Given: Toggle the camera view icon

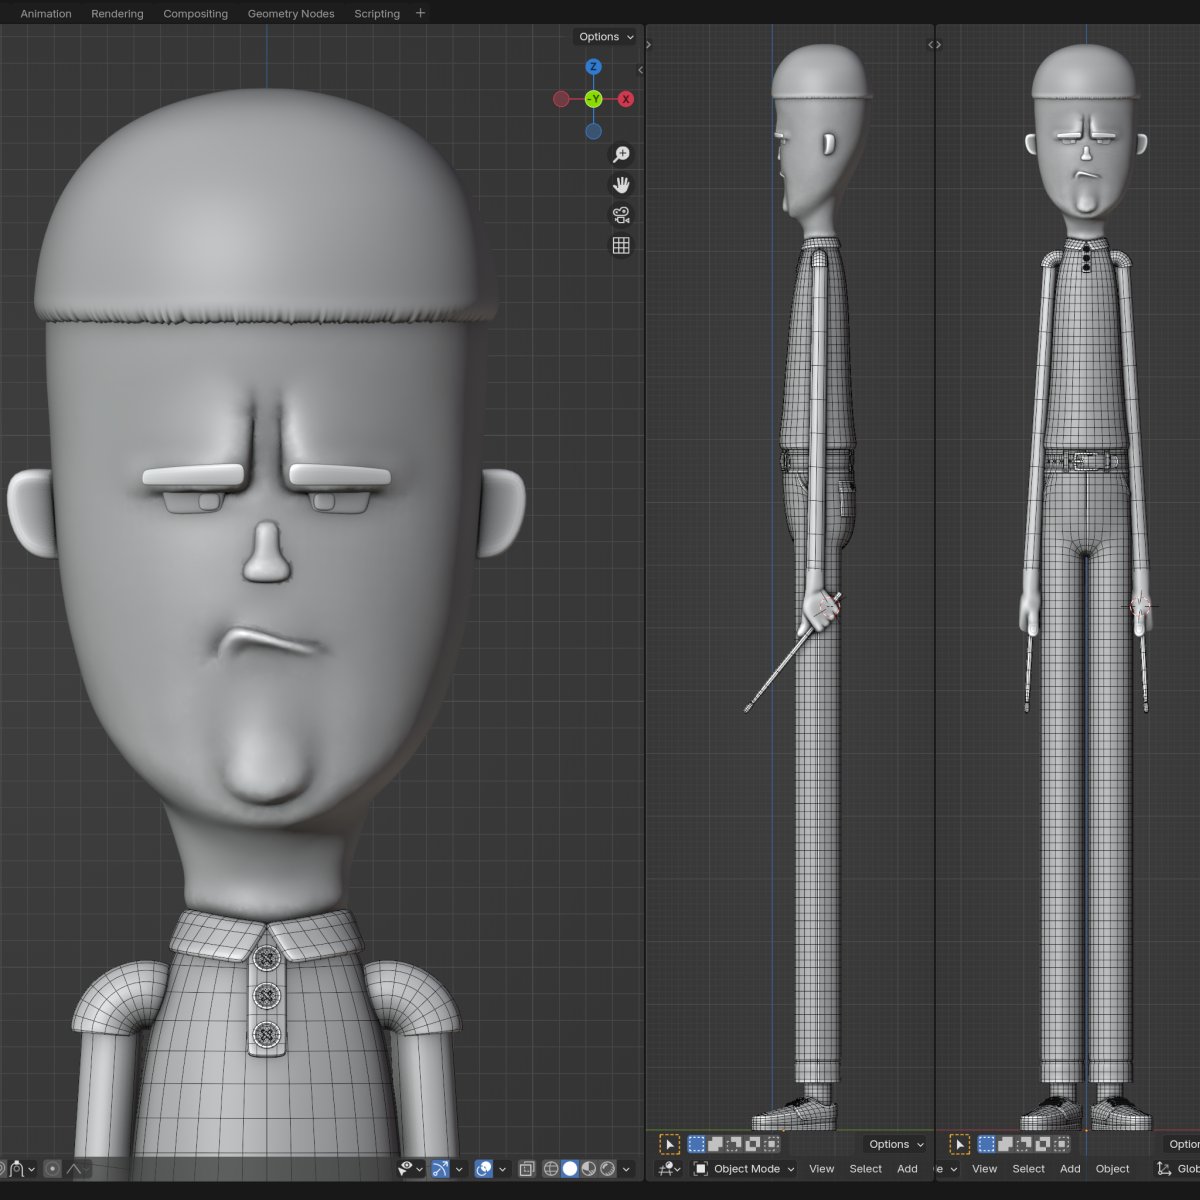Looking at the screenshot, I should tap(621, 215).
